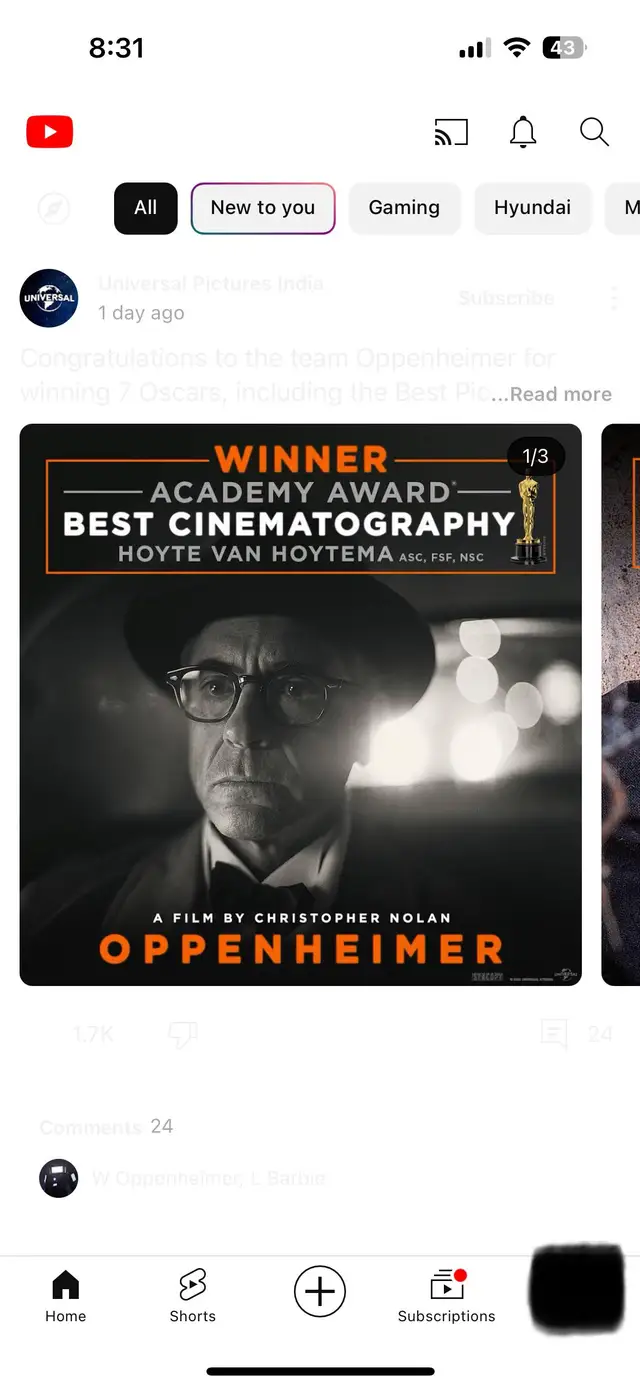
Task: Open notifications bell icon
Action: (x=523, y=132)
